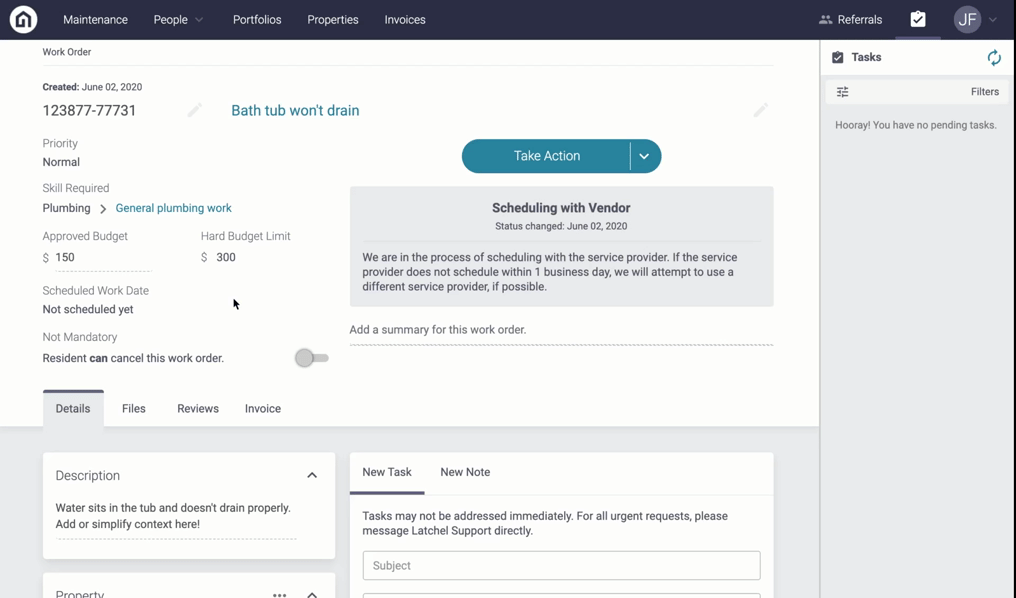Open the General plumbing work link
This screenshot has height=598, width=1016.
tap(173, 208)
